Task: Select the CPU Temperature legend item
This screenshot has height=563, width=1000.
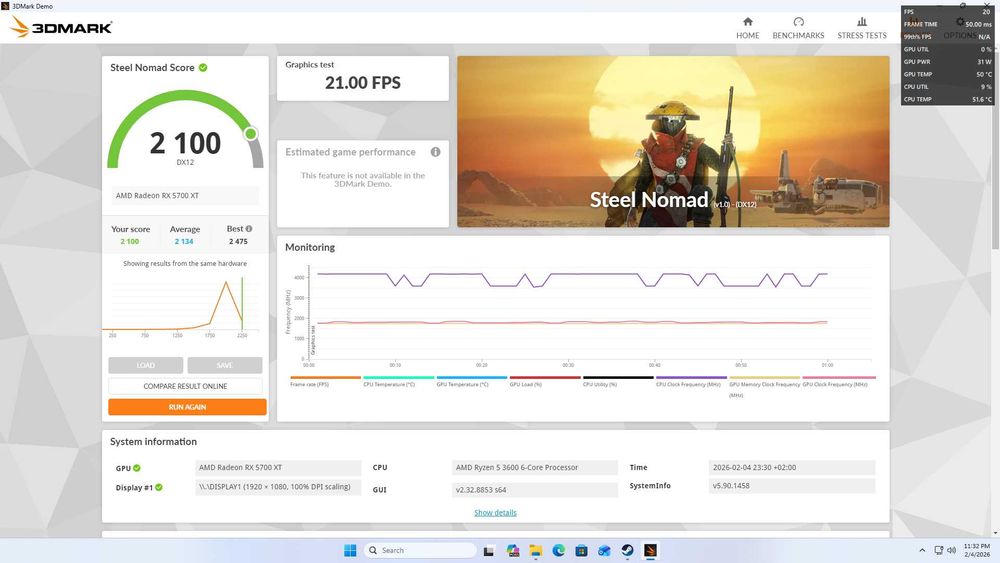Action: pyautogui.click(x=398, y=381)
